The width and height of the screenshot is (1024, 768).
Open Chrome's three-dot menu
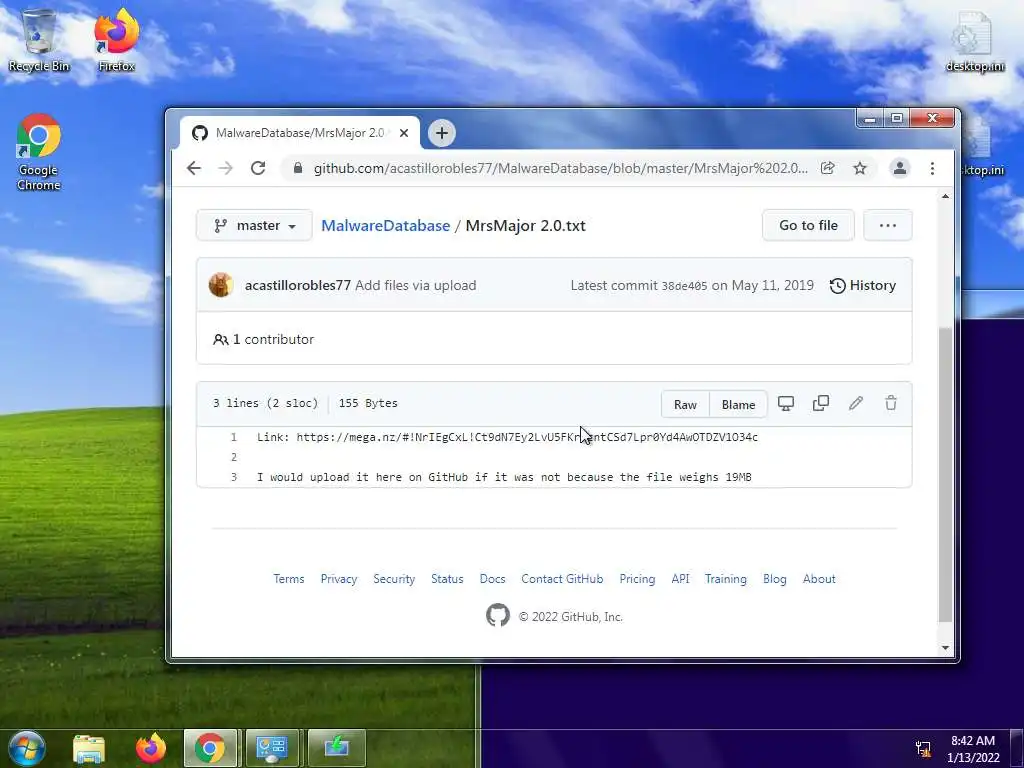pos(932,168)
